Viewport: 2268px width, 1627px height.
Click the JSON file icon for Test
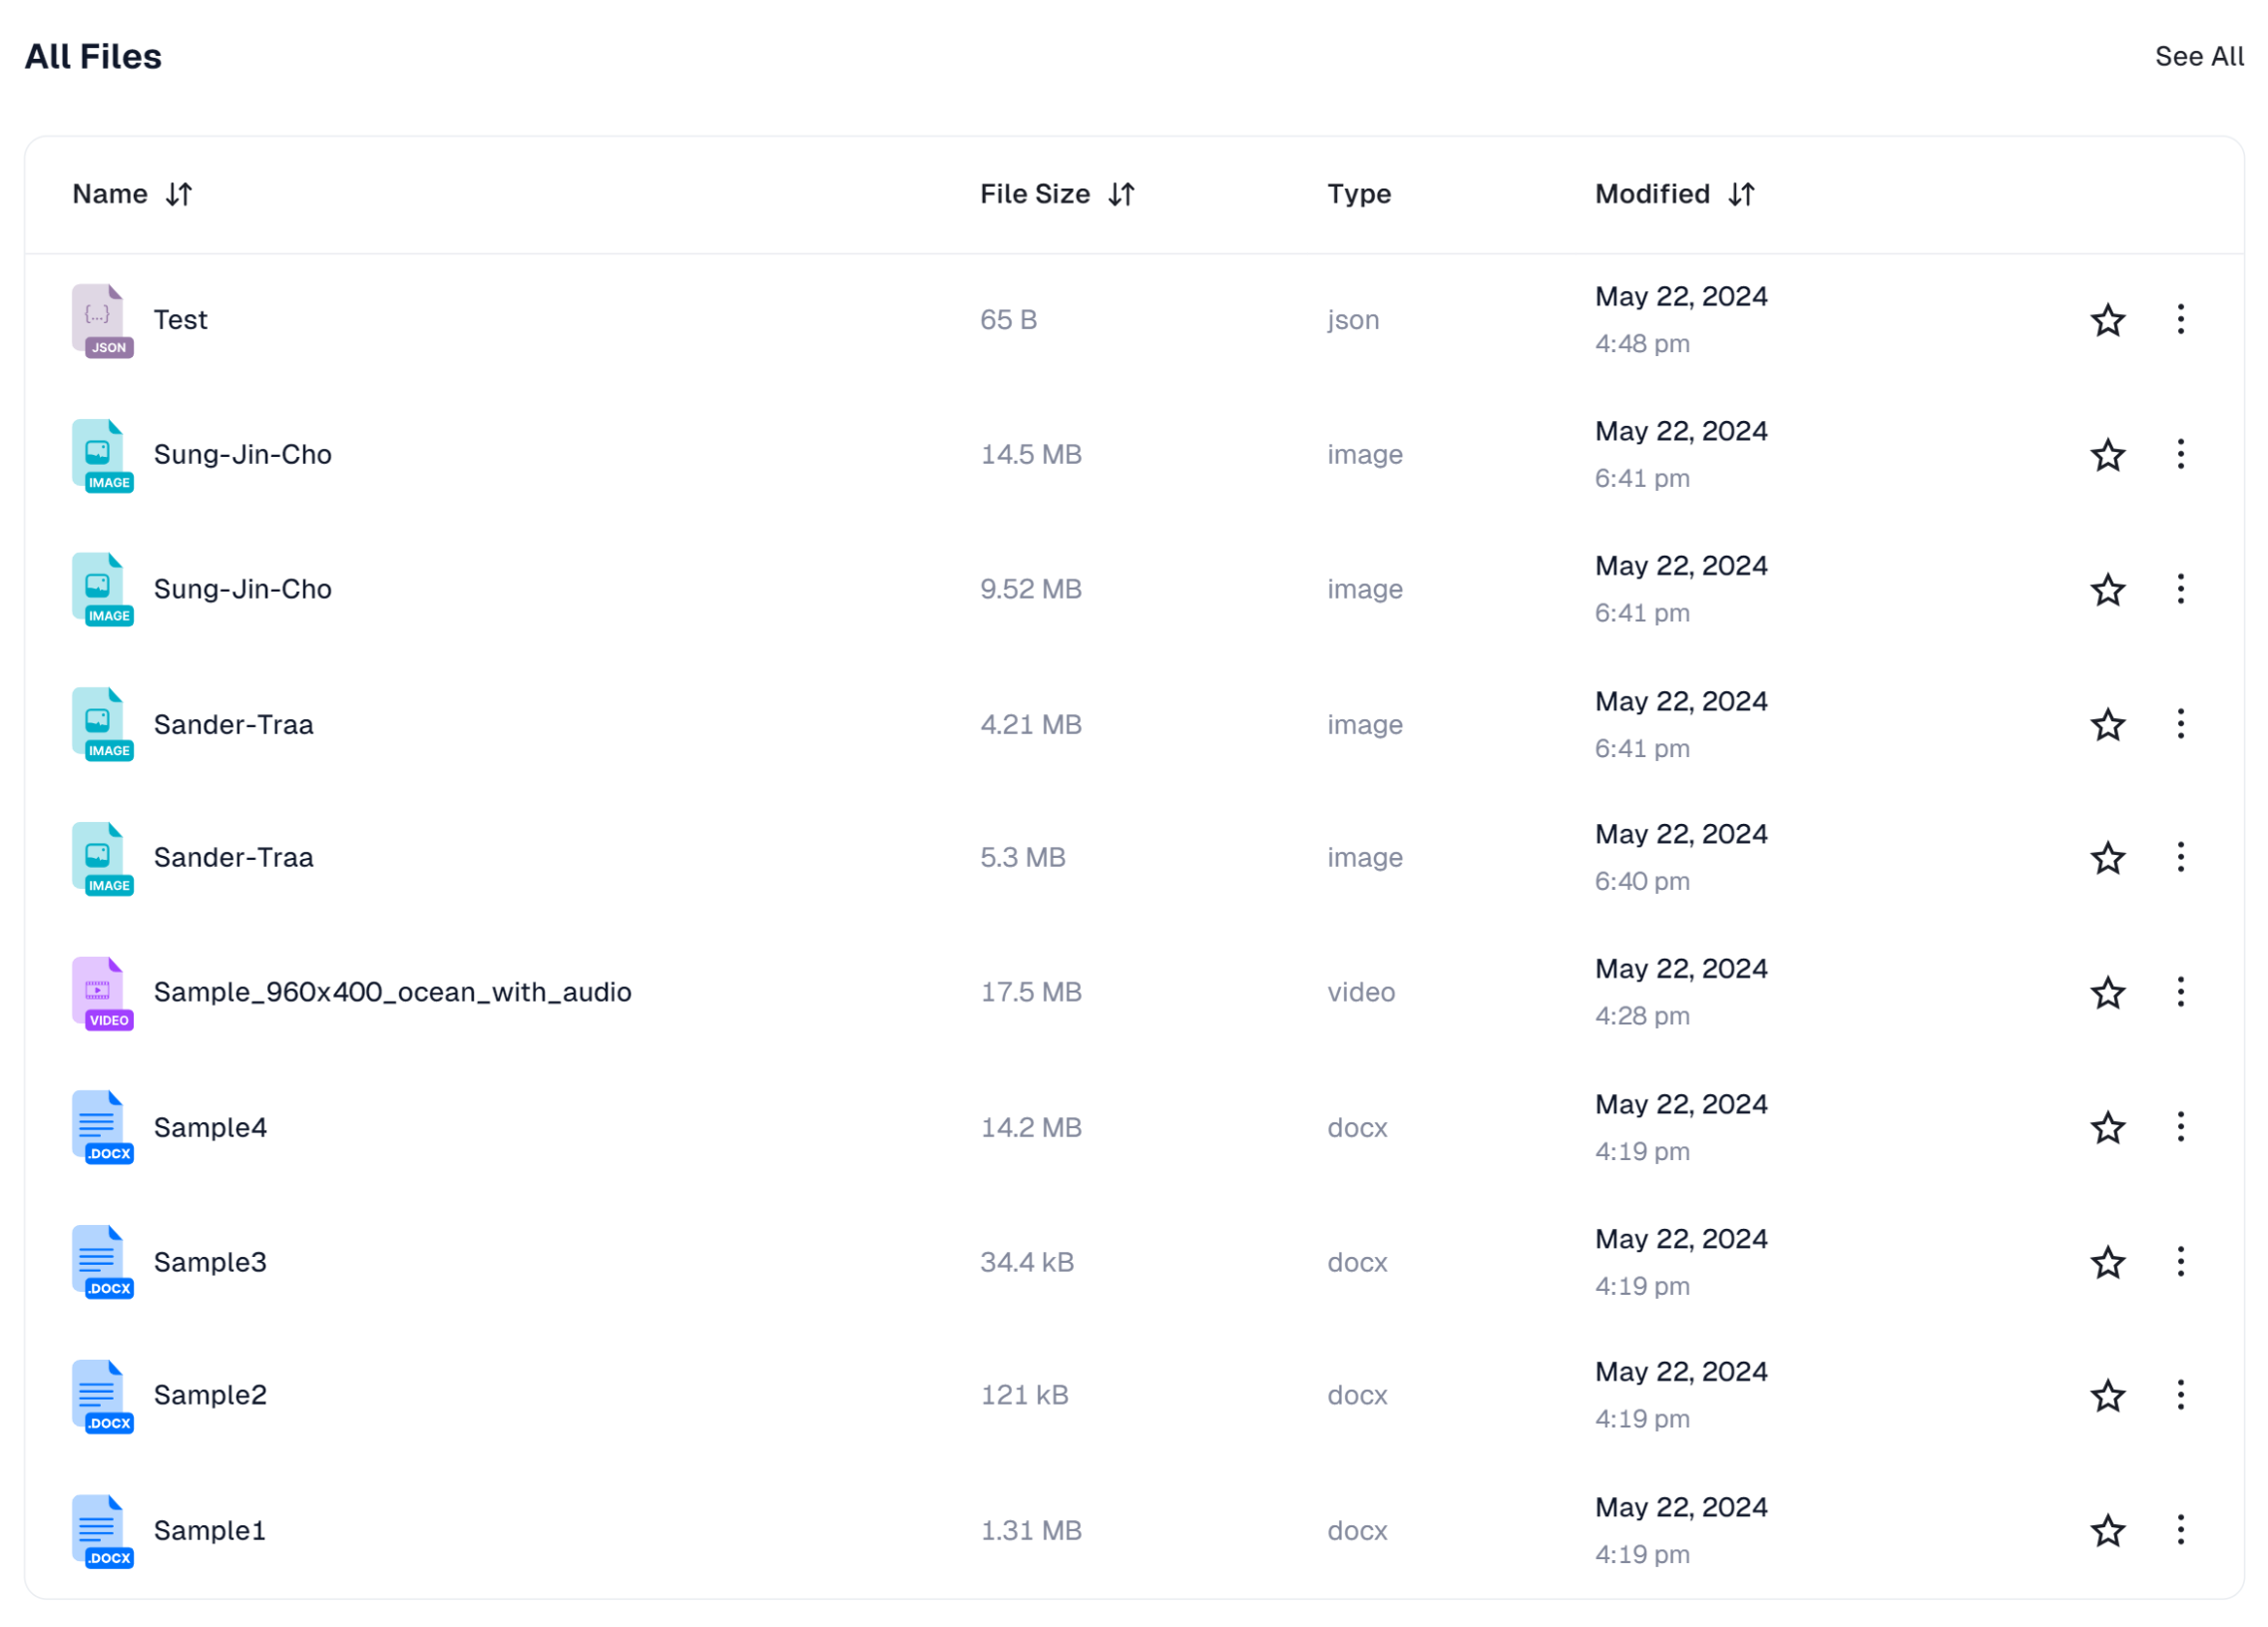pos(102,320)
